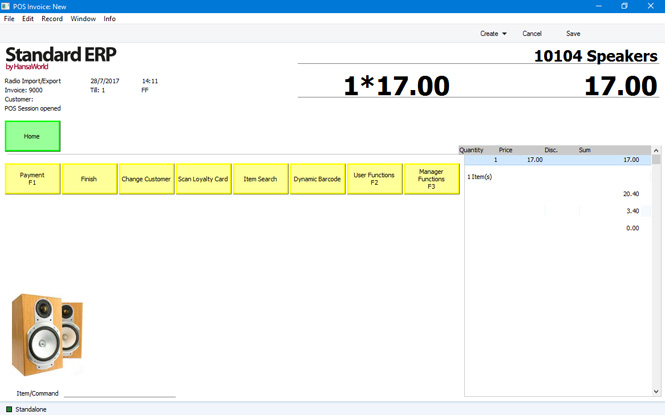665x415 pixels.
Task: Click the POS Session opened text
Action: [x=33, y=109]
